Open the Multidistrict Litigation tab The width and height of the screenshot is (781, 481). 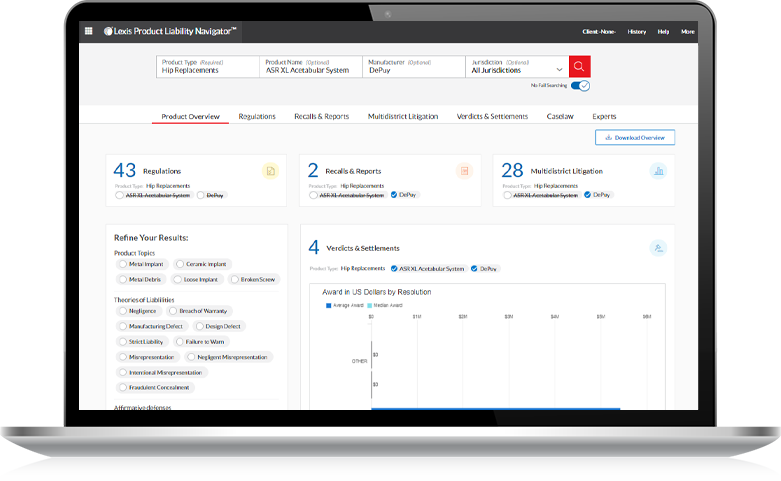403,117
